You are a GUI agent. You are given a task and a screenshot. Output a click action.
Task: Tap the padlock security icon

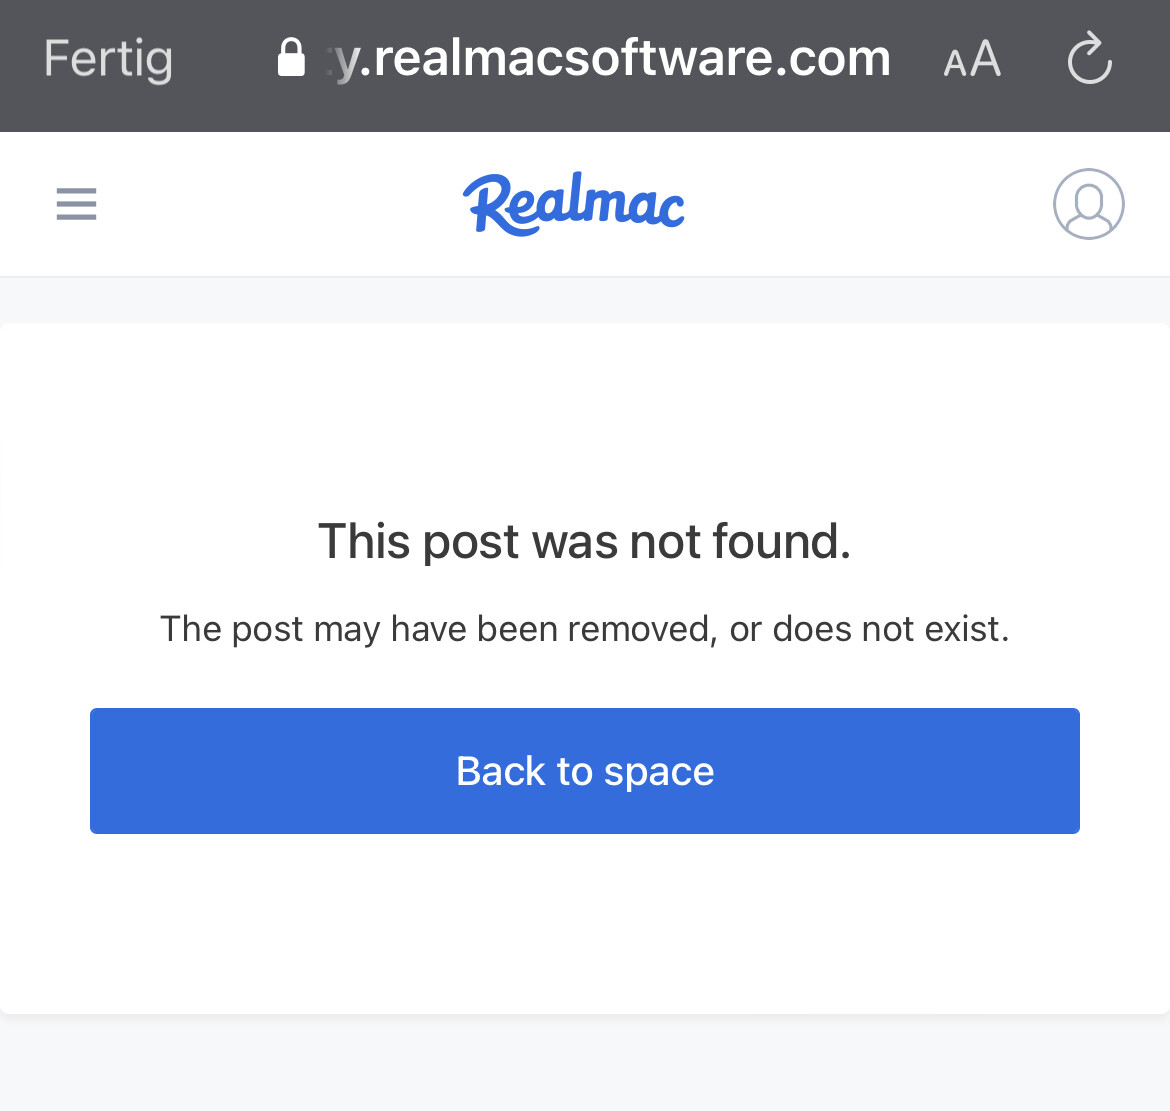(x=291, y=57)
